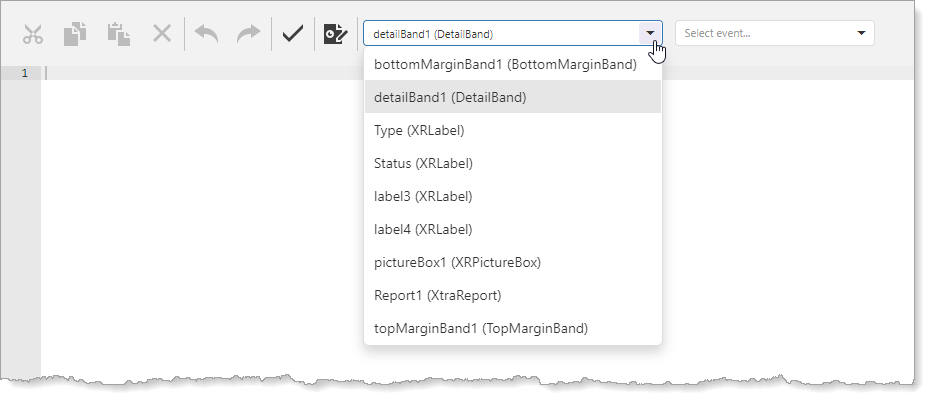Select label4 (XRLabel) entry

pos(513,229)
